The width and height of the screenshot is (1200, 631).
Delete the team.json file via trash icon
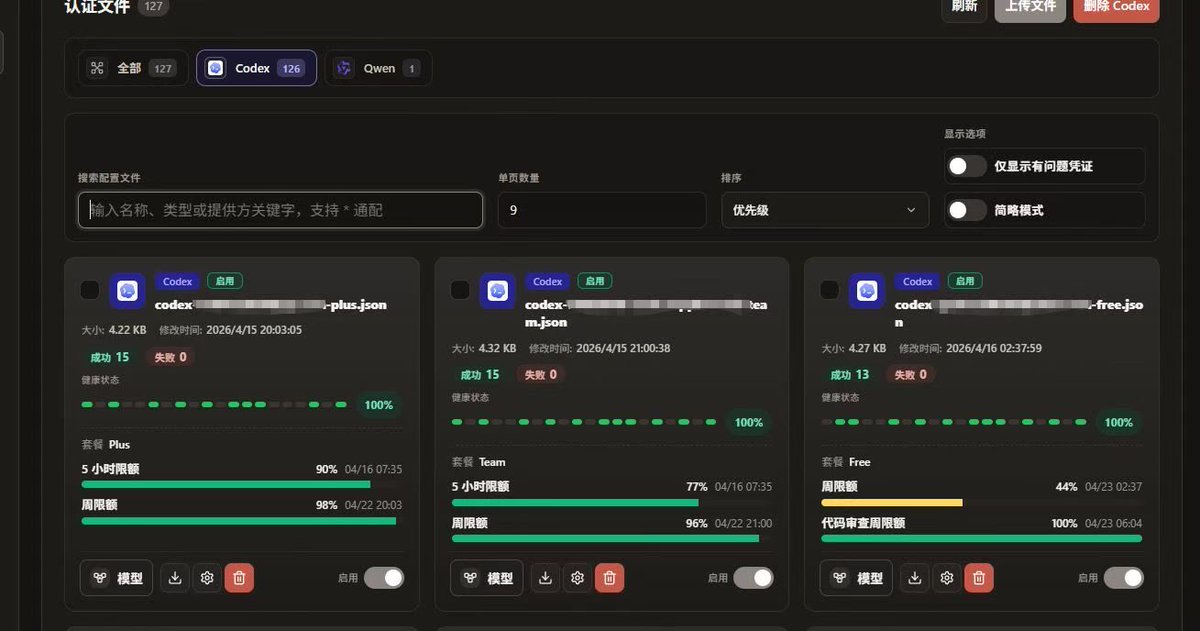coord(609,578)
